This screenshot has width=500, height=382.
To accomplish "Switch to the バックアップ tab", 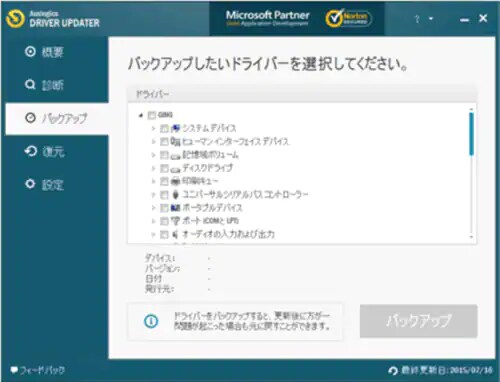I will tap(57, 119).
